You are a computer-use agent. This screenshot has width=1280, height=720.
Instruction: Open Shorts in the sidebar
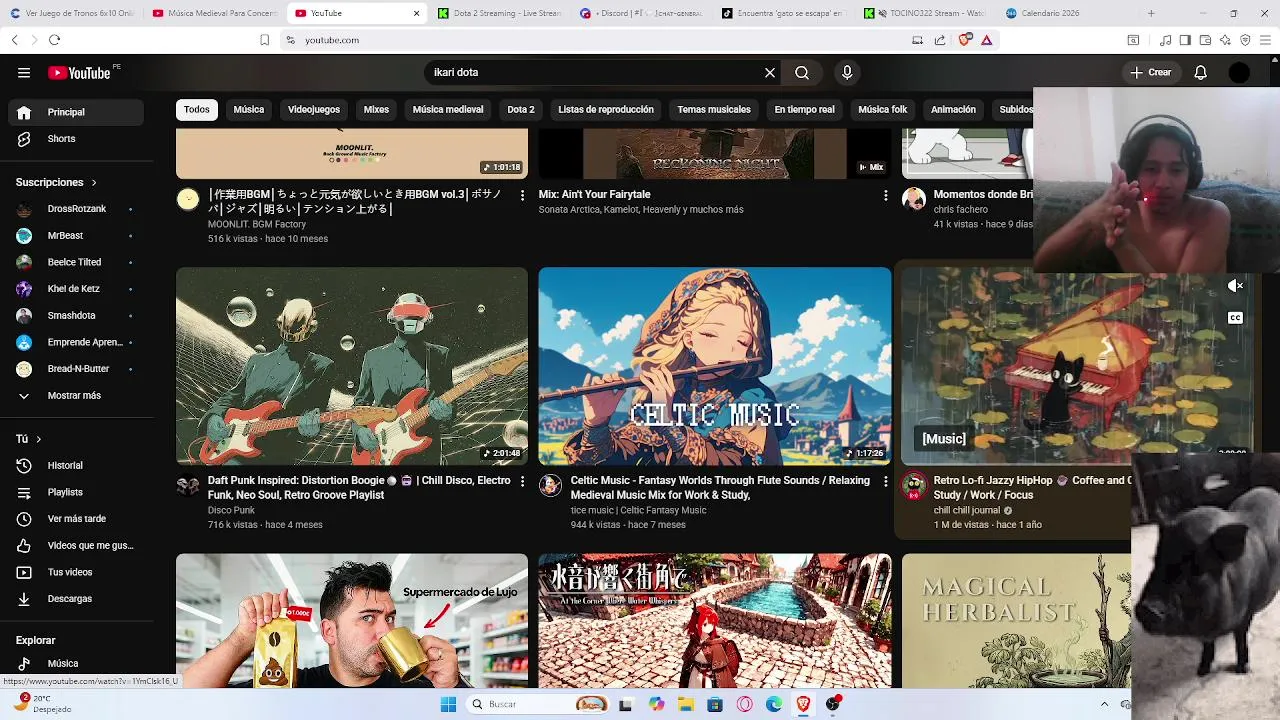tap(76, 139)
